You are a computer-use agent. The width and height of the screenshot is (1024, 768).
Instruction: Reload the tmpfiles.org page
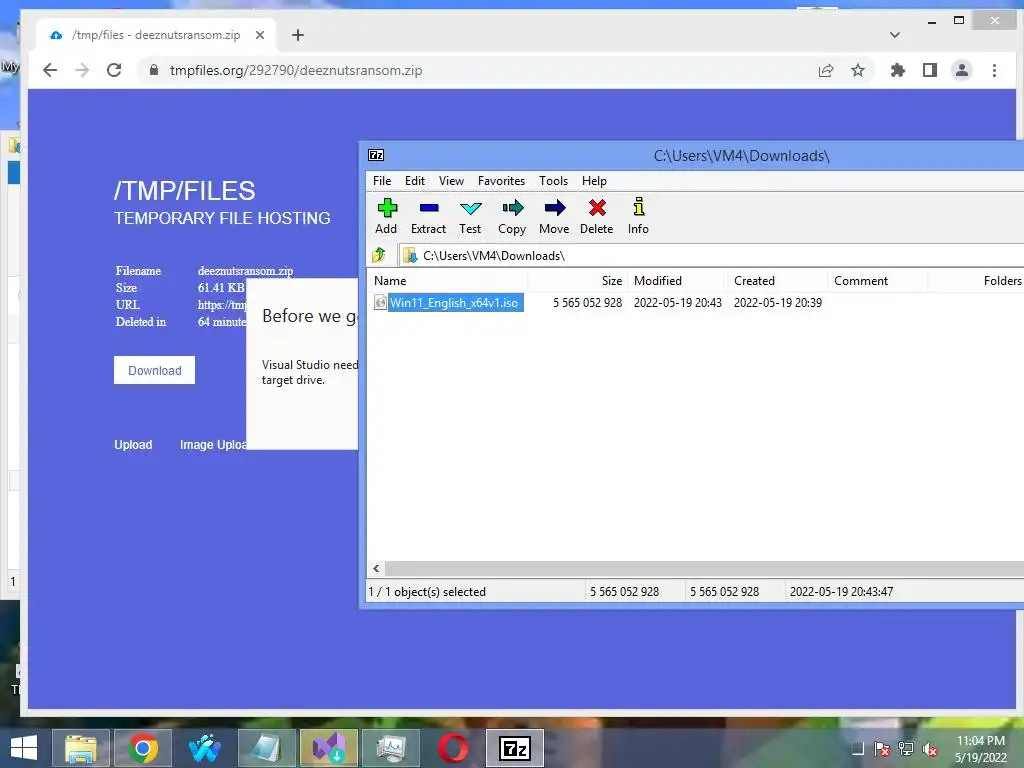click(x=114, y=71)
